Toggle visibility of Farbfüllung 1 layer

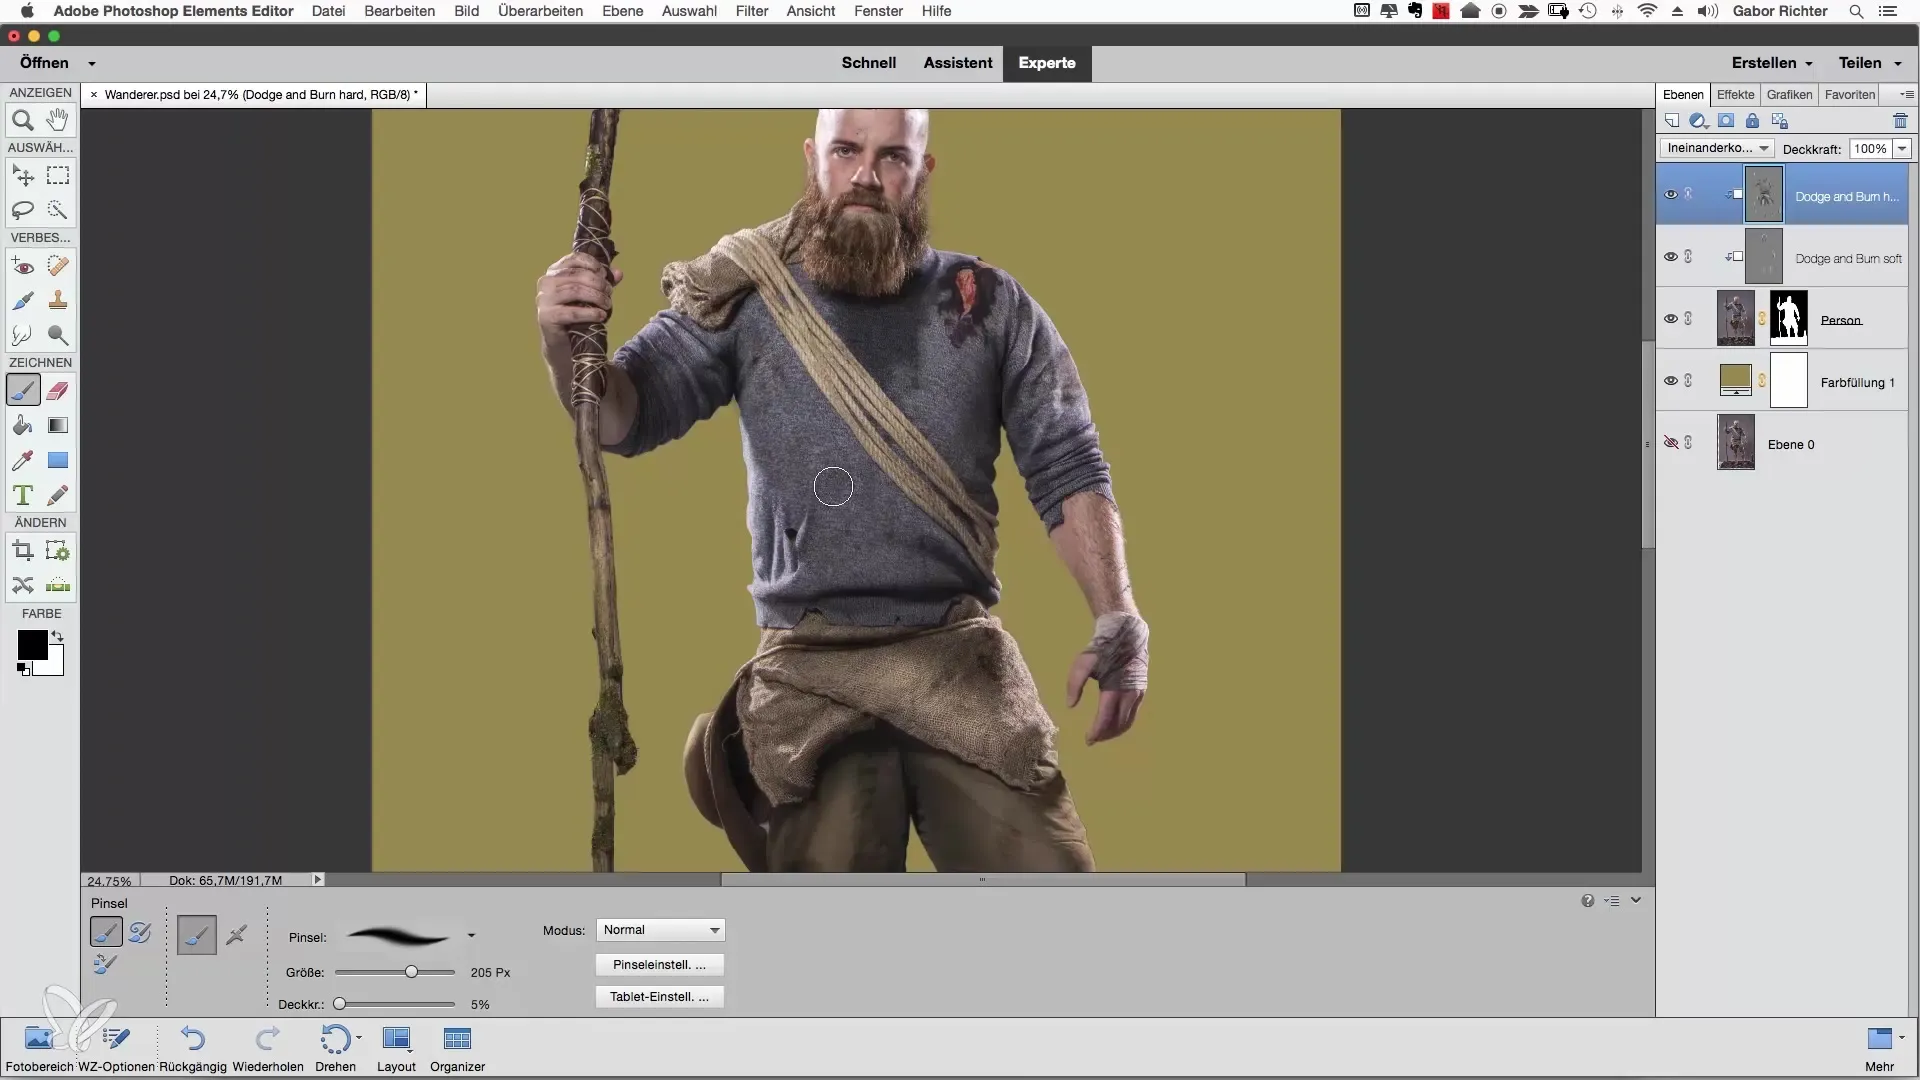pos(1670,381)
